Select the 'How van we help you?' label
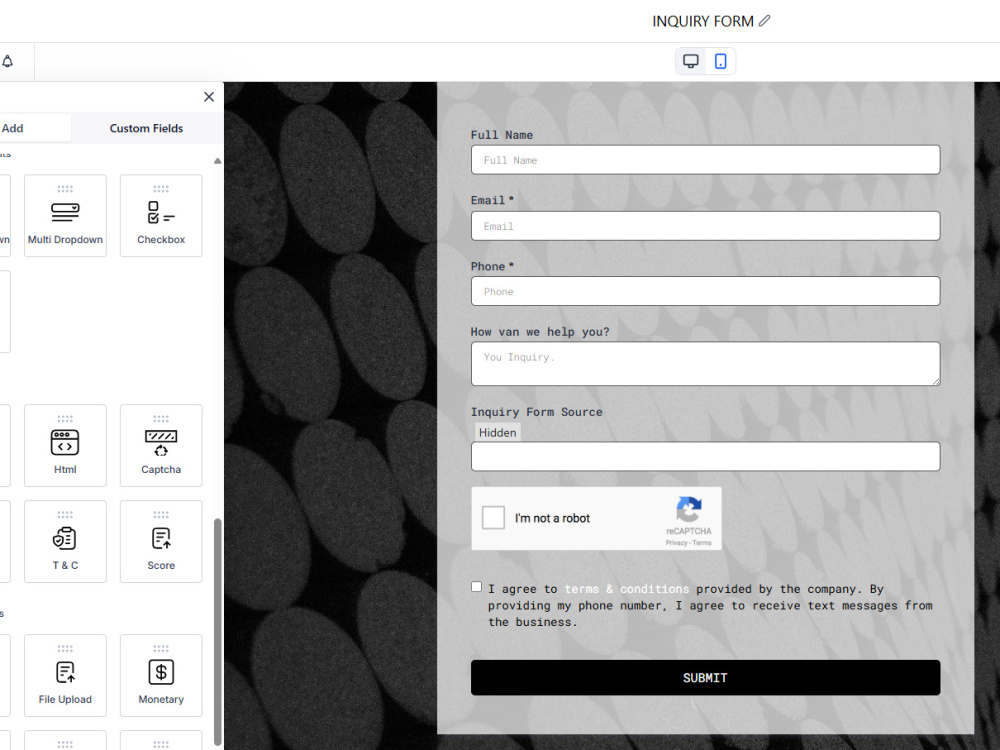1000x750 pixels. pyautogui.click(x=540, y=332)
